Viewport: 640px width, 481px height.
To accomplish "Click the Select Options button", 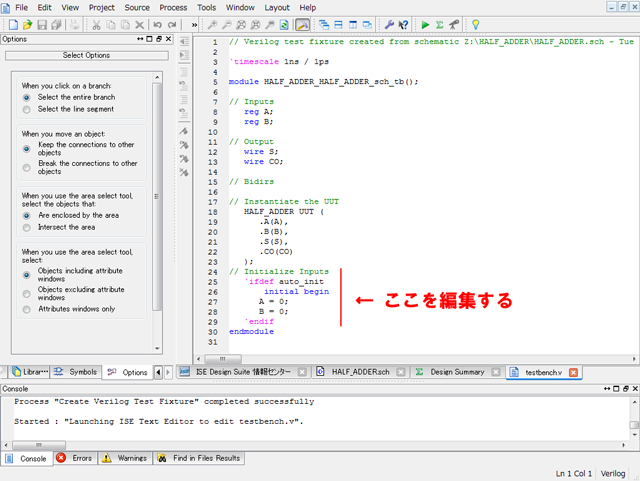I will 87,55.
